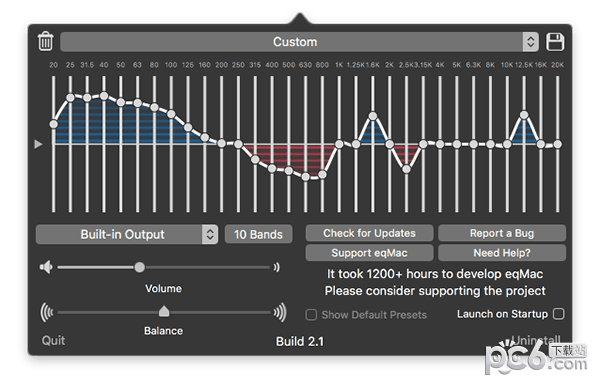Image resolution: width=600 pixels, height=387 pixels.
Task: Click the Support eqMac button
Action: (x=369, y=253)
